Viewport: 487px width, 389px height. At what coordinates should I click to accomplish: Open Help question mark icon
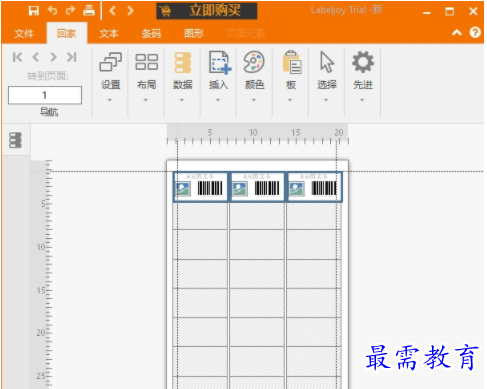point(475,33)
